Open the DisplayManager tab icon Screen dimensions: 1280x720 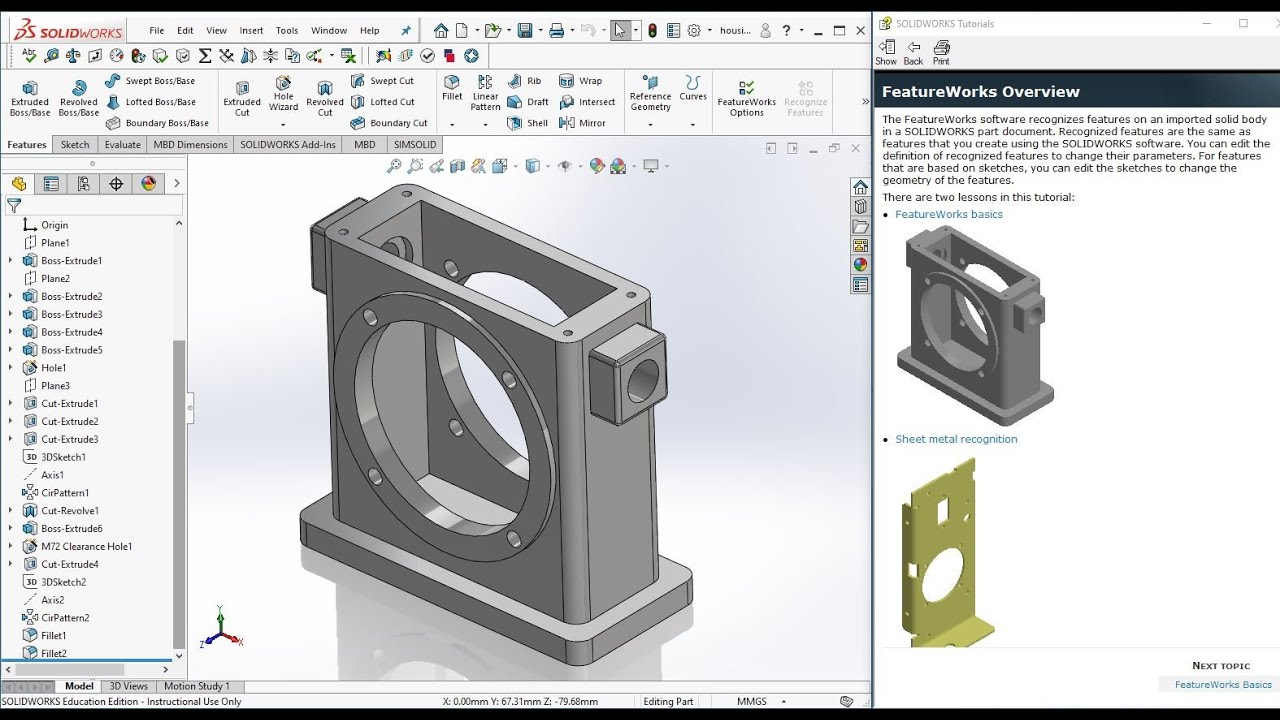click(x=149, y=183)
